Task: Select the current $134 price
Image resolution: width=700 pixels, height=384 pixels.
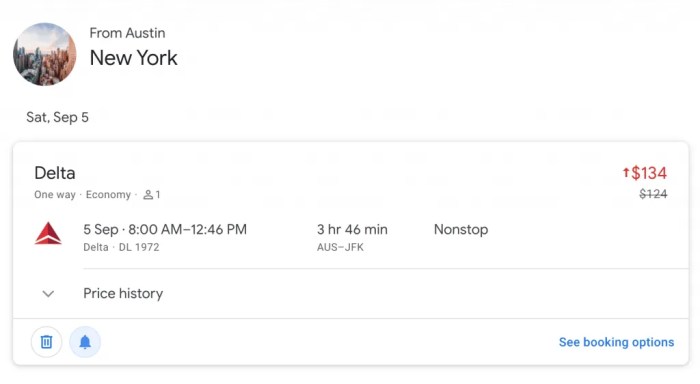Action: point(649,173)
